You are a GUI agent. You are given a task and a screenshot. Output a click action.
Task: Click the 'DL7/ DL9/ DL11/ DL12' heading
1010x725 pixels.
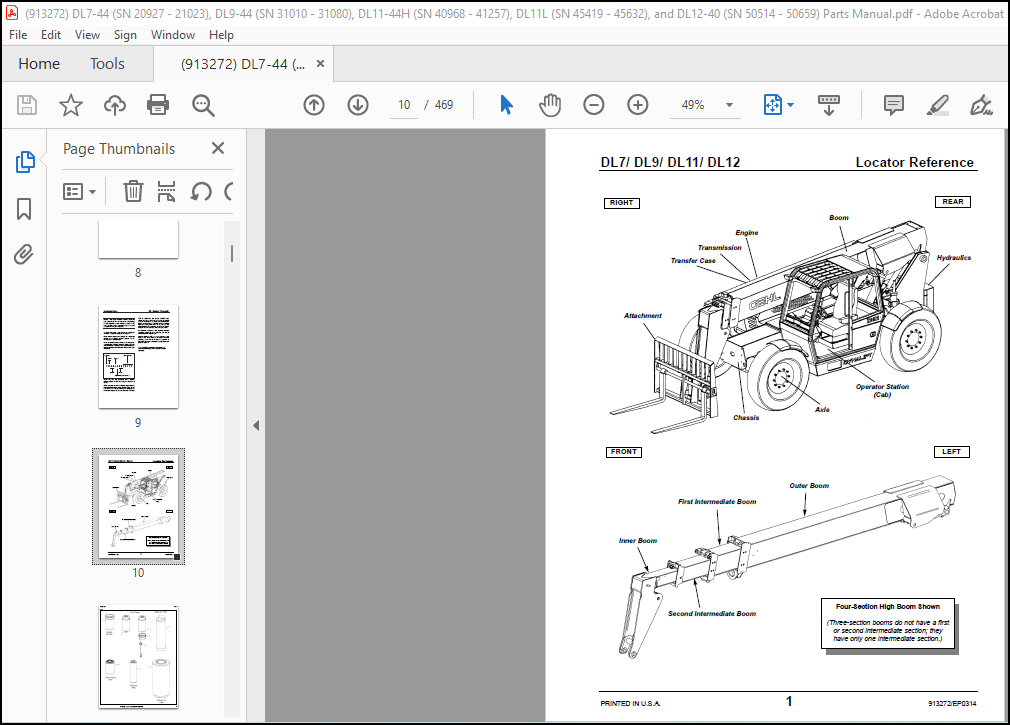(x=670, y=162)
